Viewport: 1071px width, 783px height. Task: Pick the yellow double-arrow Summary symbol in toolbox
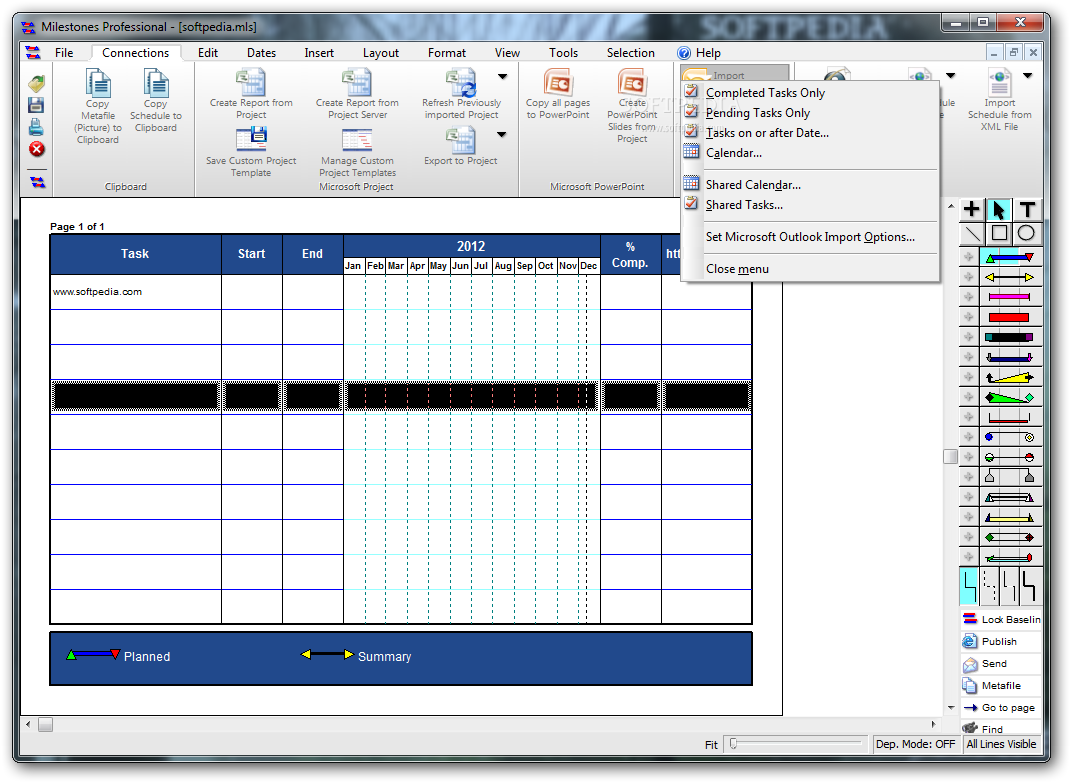(x=1010, y=277)
